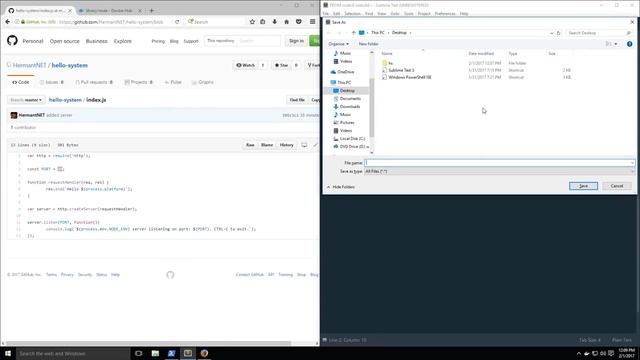This screenshot has height=360, width=640.
Task: Cancel the Save As dialog
Action: tap(617, 186)
